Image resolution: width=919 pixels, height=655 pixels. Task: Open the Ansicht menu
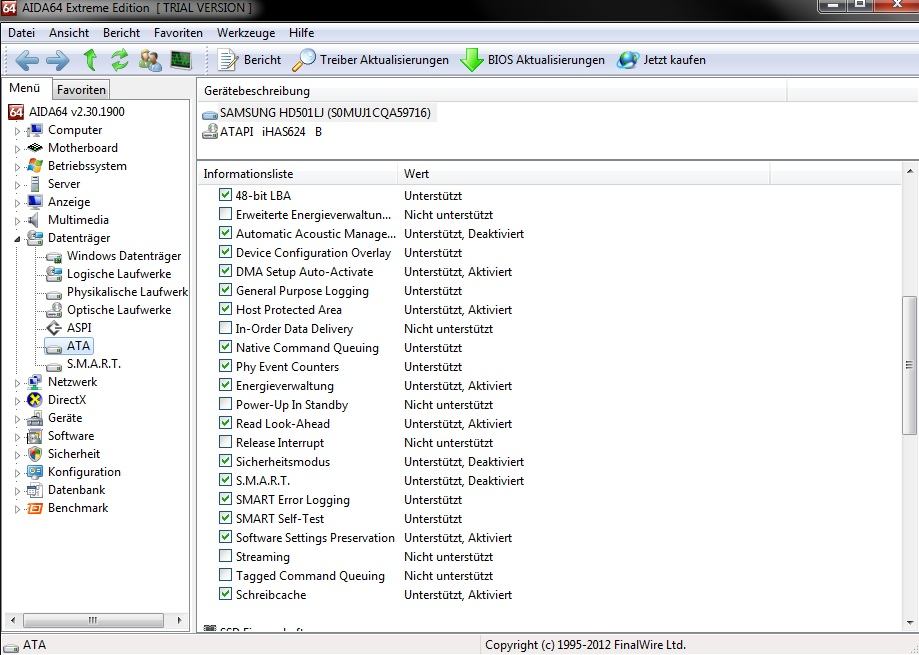point(69,33)
